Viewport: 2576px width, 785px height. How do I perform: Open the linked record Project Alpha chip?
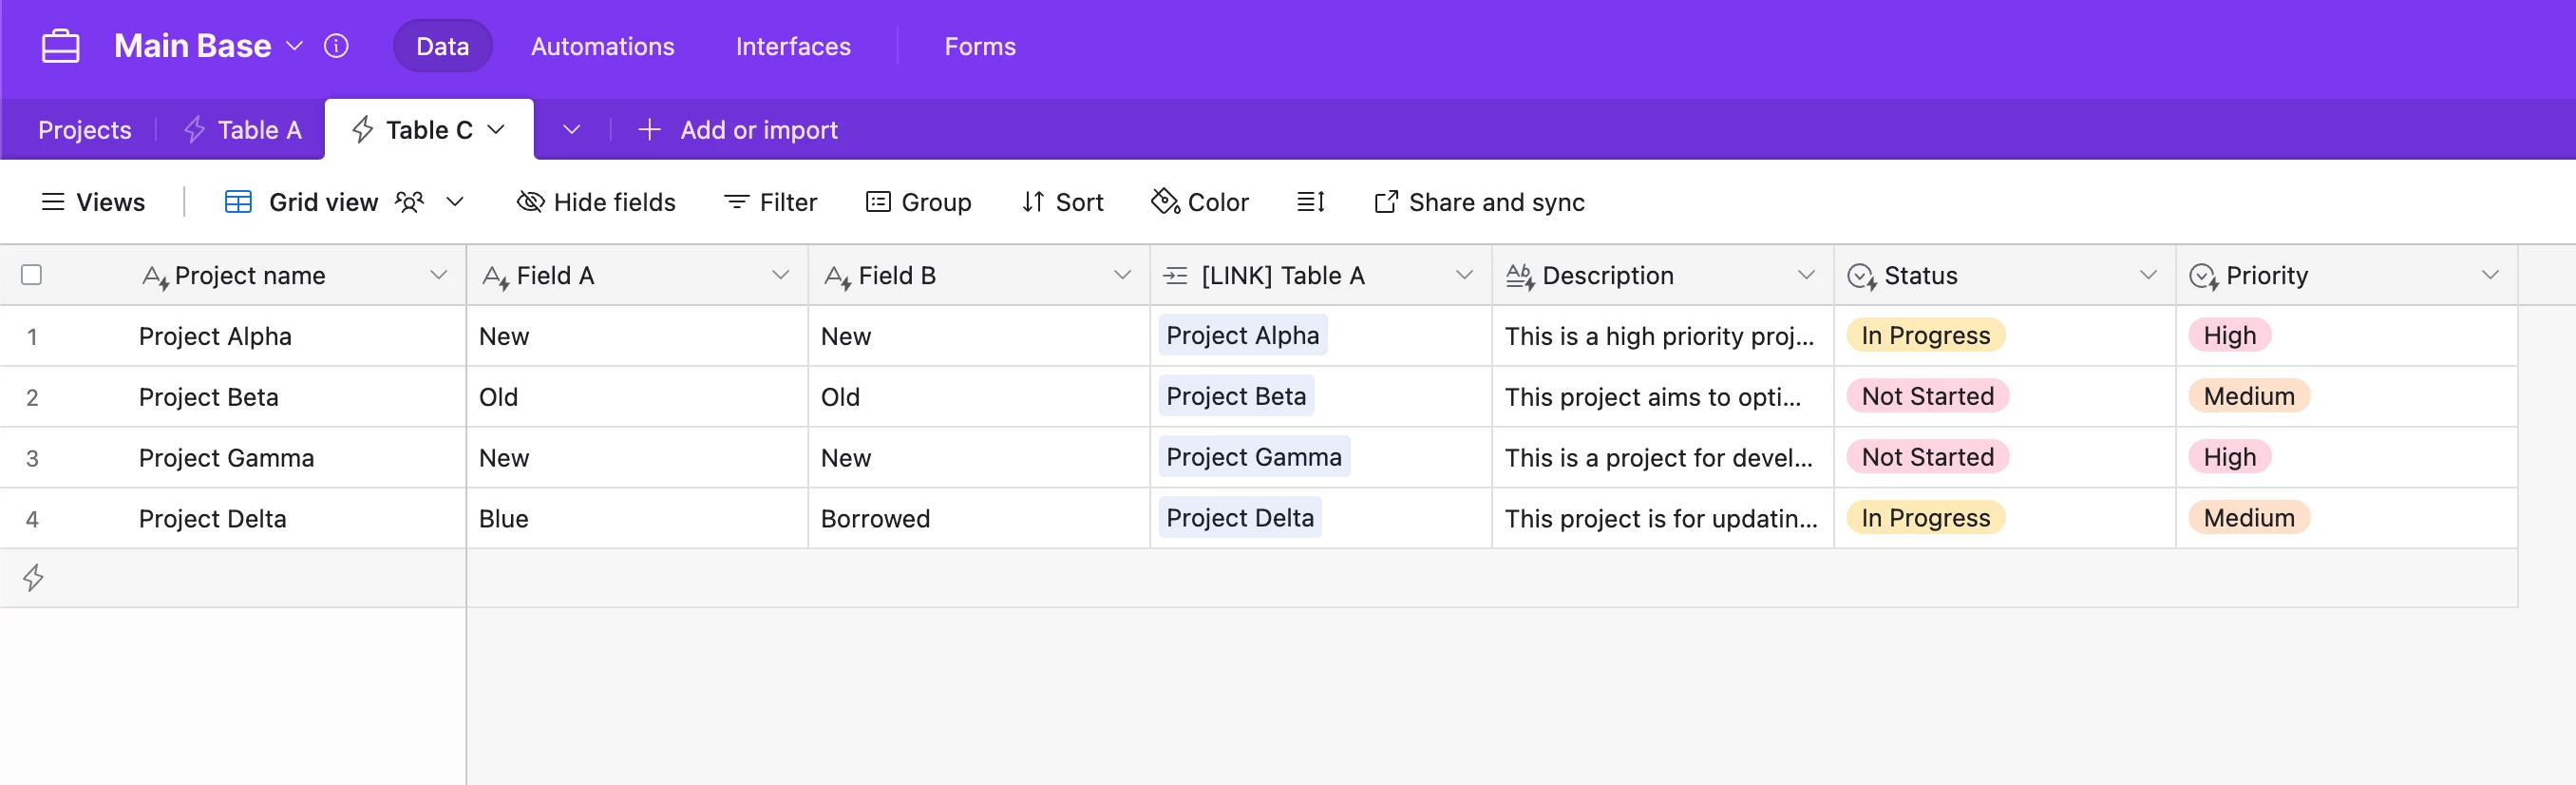pyautogui.click(x=1242, y=336)
